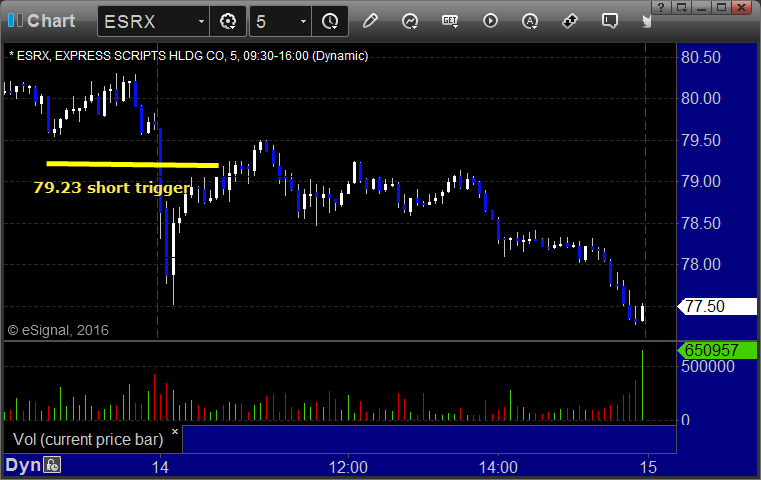Close the Vol study label with x

click(175, 431)
